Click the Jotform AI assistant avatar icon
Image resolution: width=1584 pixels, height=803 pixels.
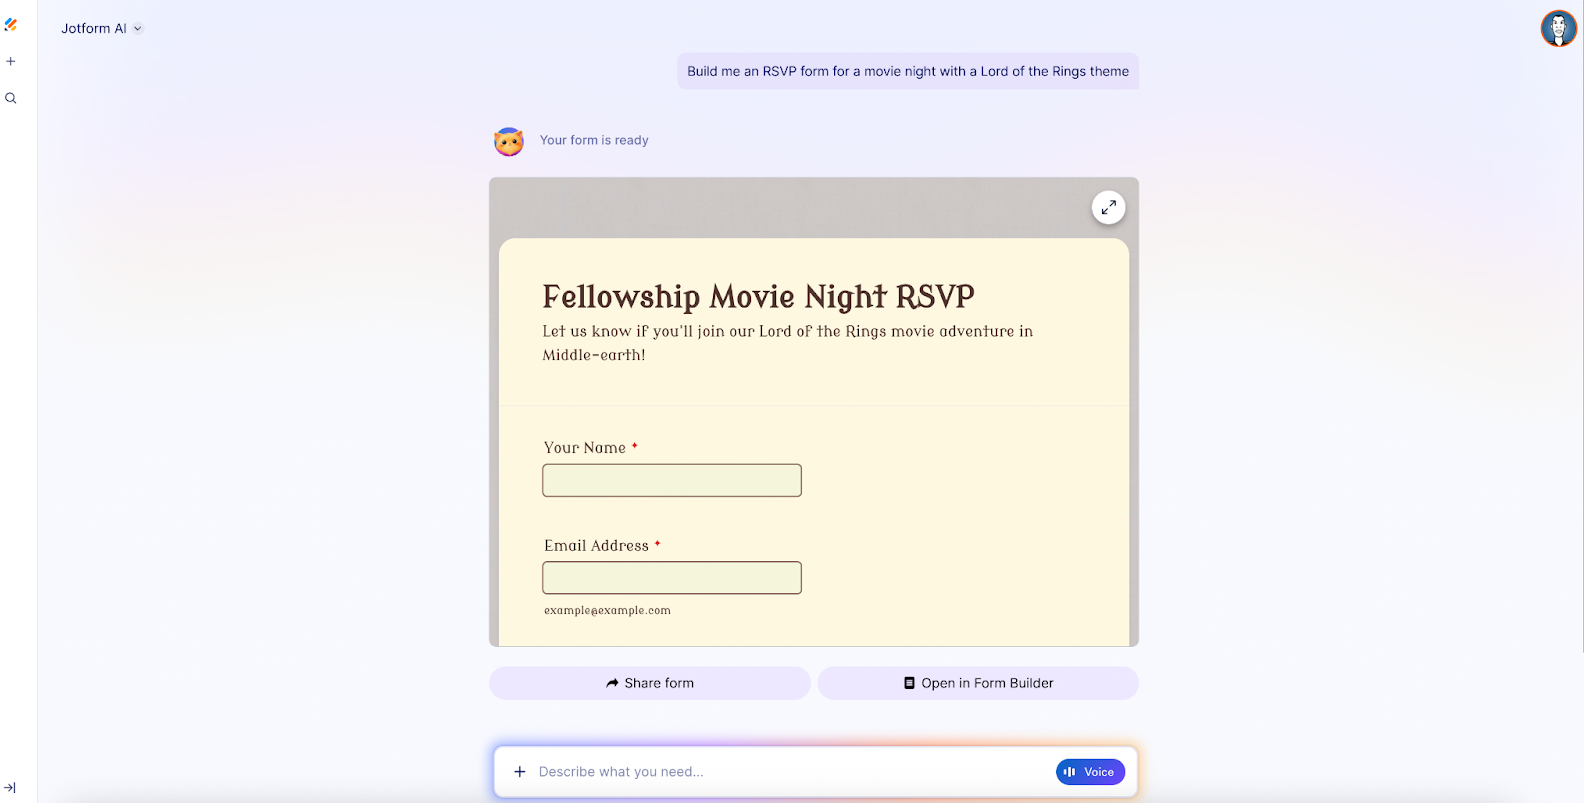[x=509, y=141]
